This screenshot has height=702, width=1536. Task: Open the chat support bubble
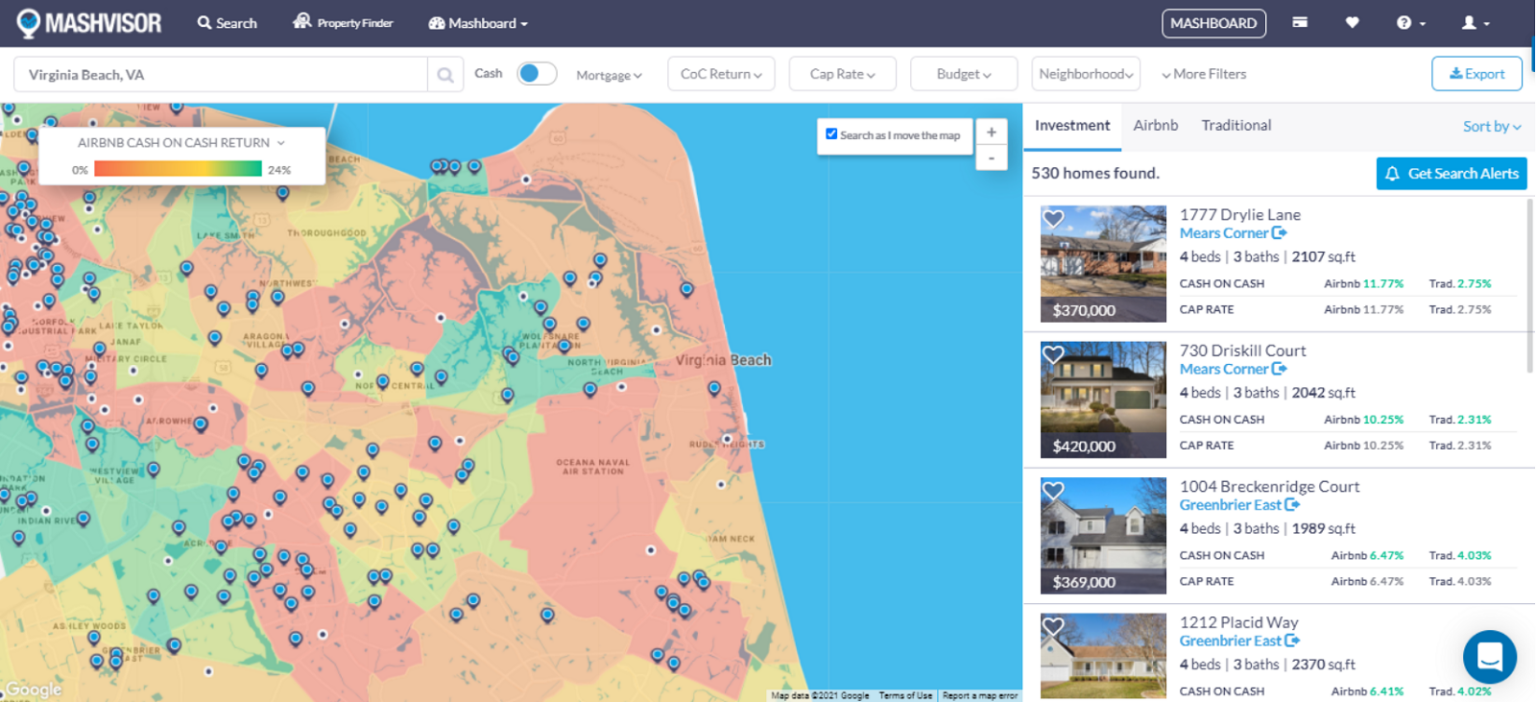click(x=1489, y=657)
